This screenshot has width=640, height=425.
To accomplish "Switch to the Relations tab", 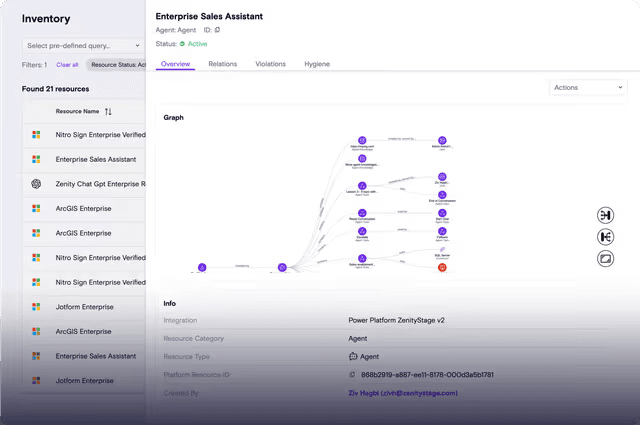I will click(222, 64).
